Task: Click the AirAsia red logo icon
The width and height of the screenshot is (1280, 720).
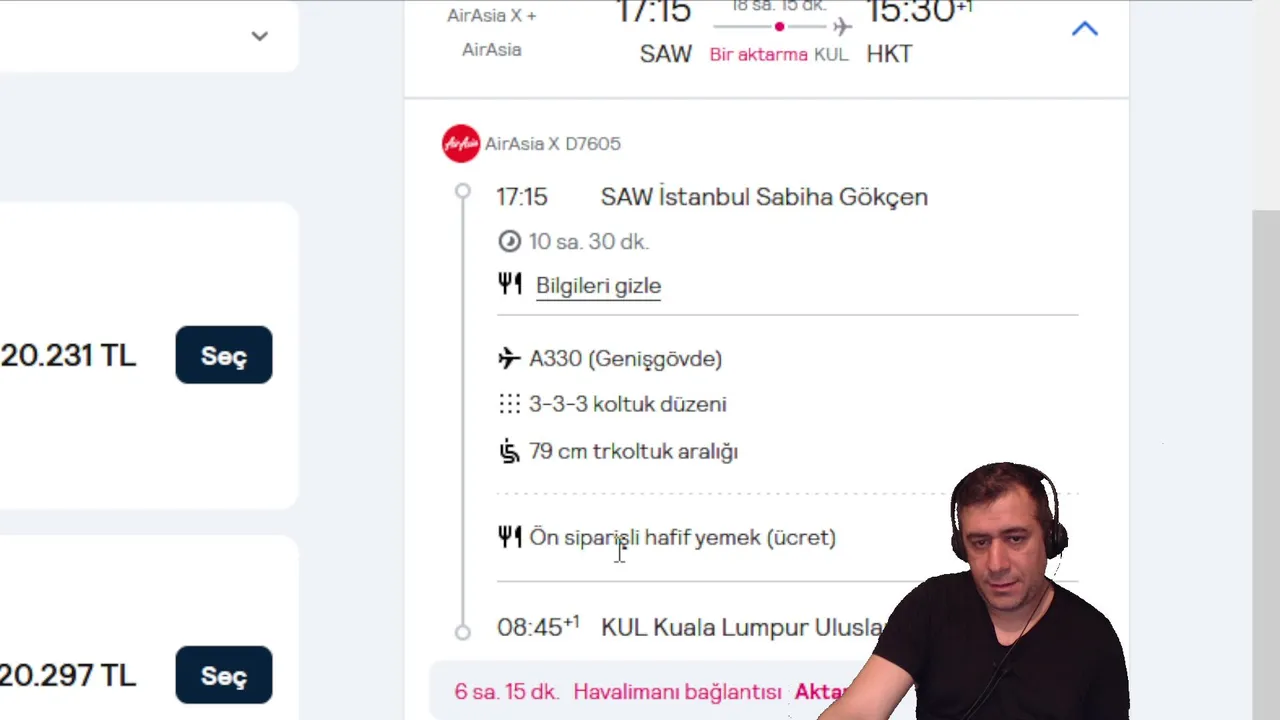Action: point(461,143)
